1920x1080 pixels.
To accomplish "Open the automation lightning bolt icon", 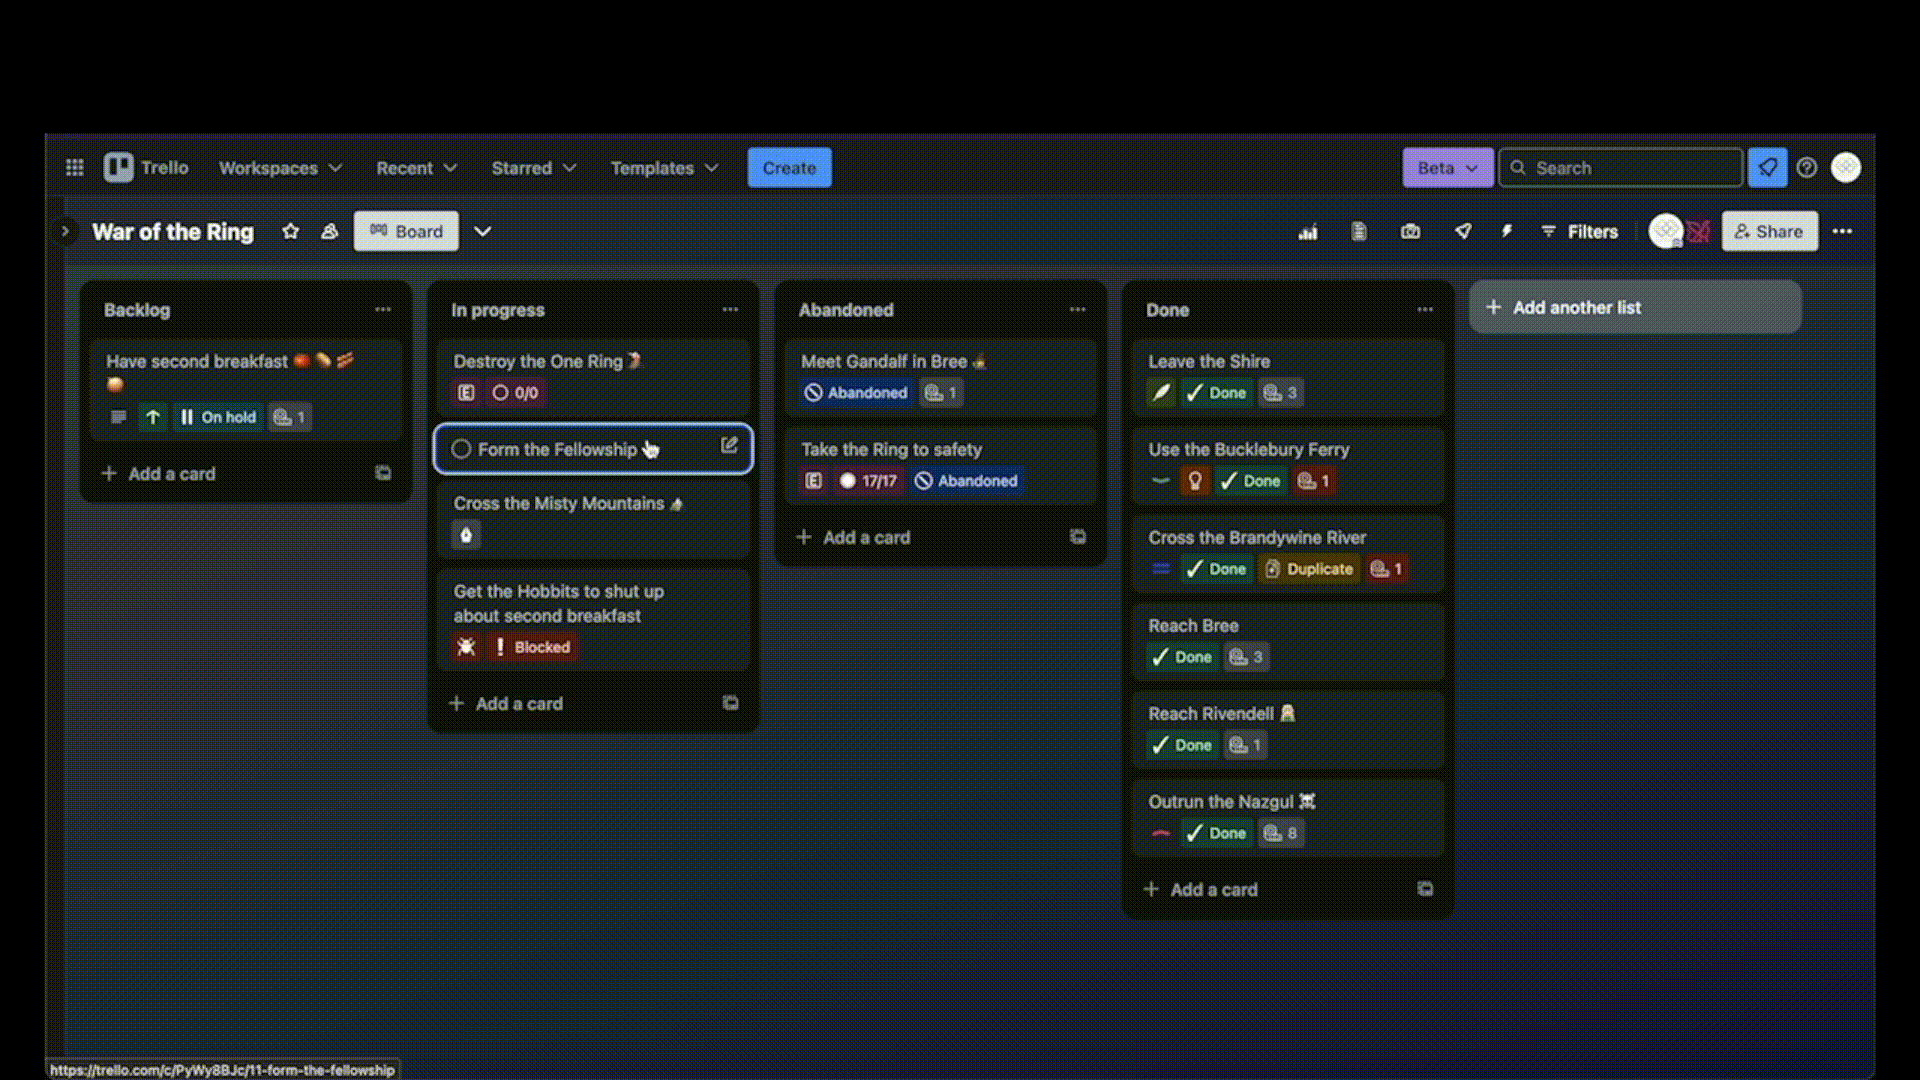I will click(1506, 232).
